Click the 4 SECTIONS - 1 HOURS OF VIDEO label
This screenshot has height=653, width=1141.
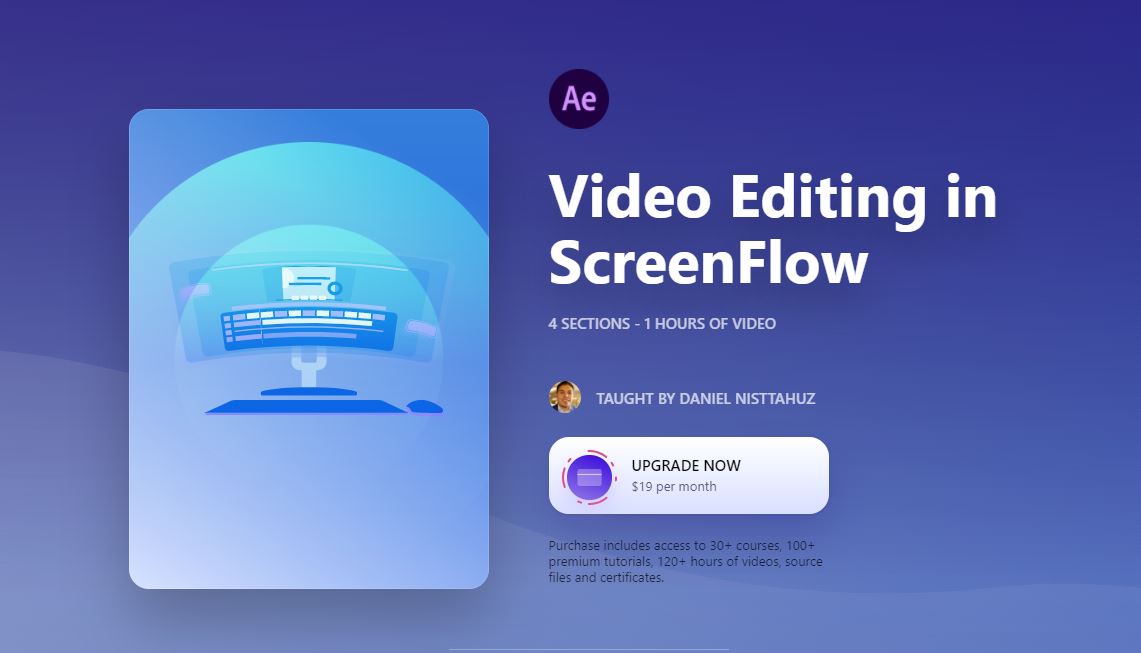(x=661, y=323)
